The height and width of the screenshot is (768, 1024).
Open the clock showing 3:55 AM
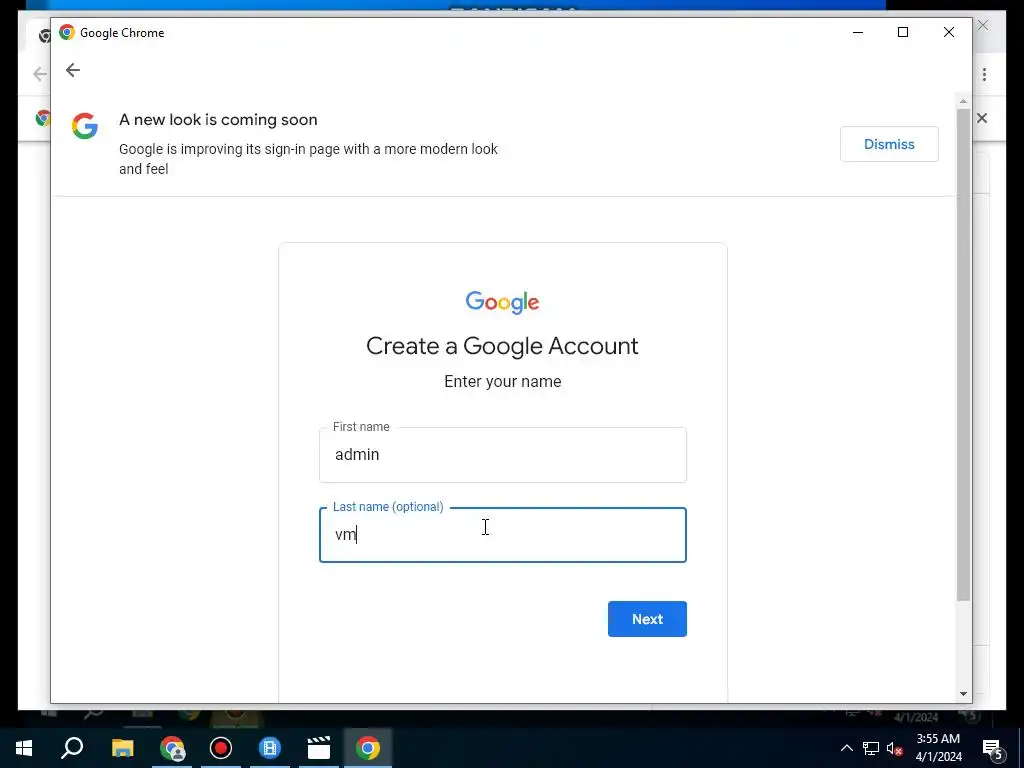click(x=938, y=748)
